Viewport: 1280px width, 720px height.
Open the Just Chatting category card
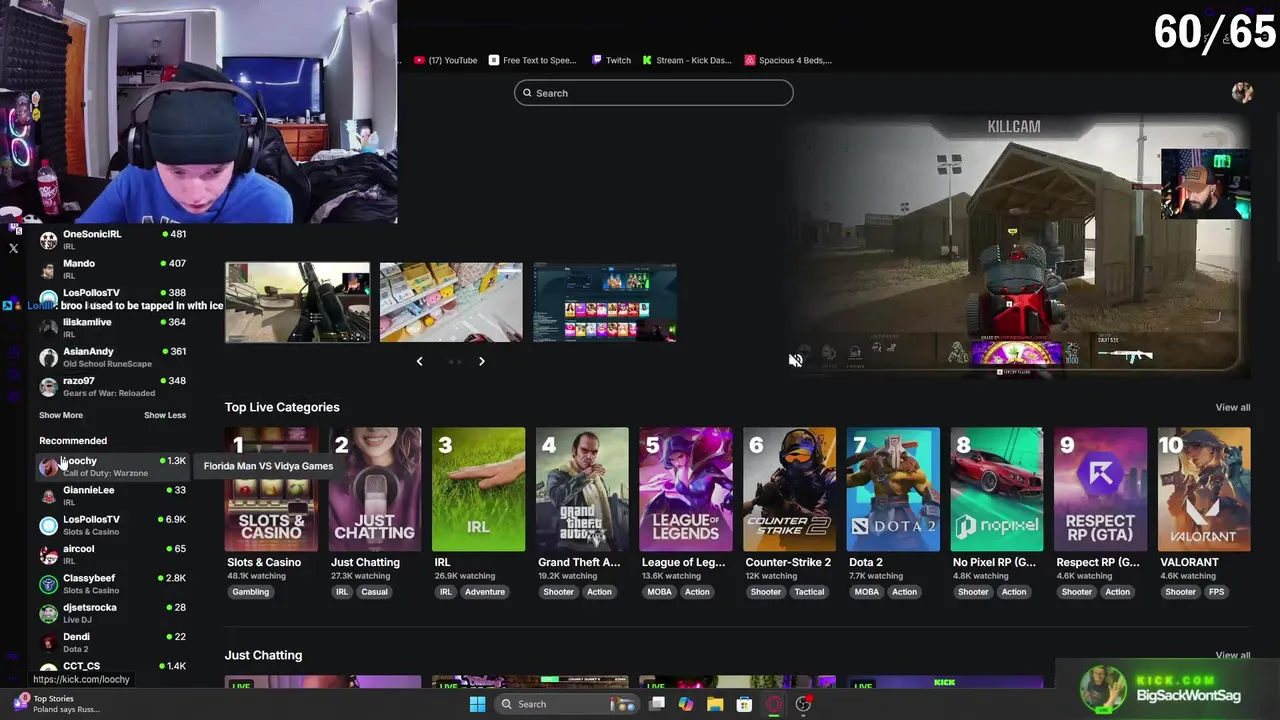(375, 490)
